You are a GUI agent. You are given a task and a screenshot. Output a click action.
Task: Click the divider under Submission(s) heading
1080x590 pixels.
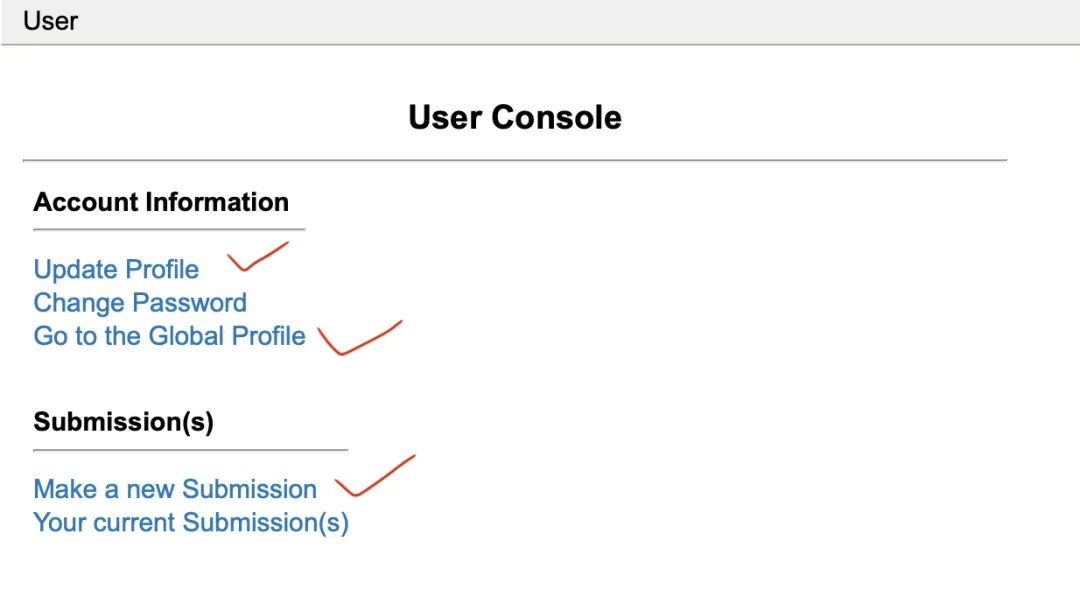(191, 450)
